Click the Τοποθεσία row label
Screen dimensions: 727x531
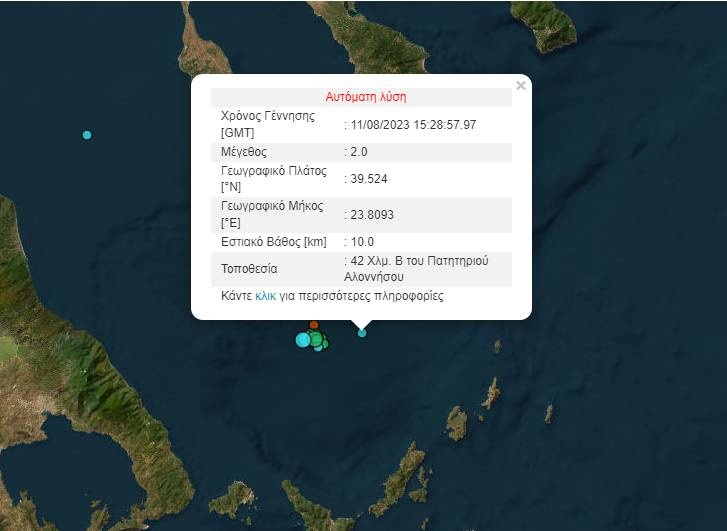249,269
